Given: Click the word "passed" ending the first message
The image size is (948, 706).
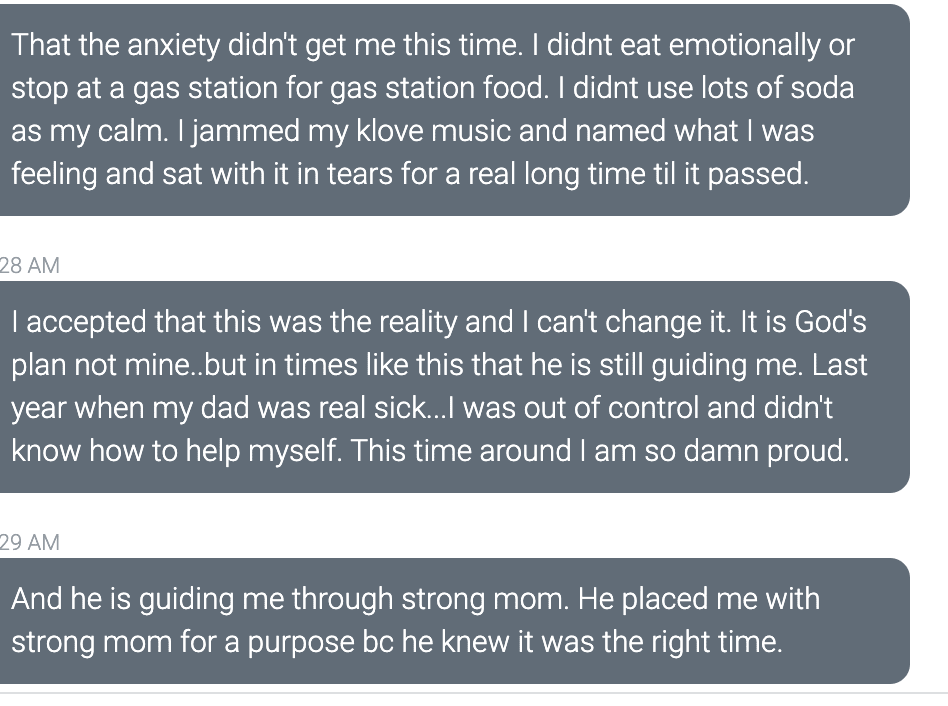Looking at the screenshot, I should click(x=758, y=175).
